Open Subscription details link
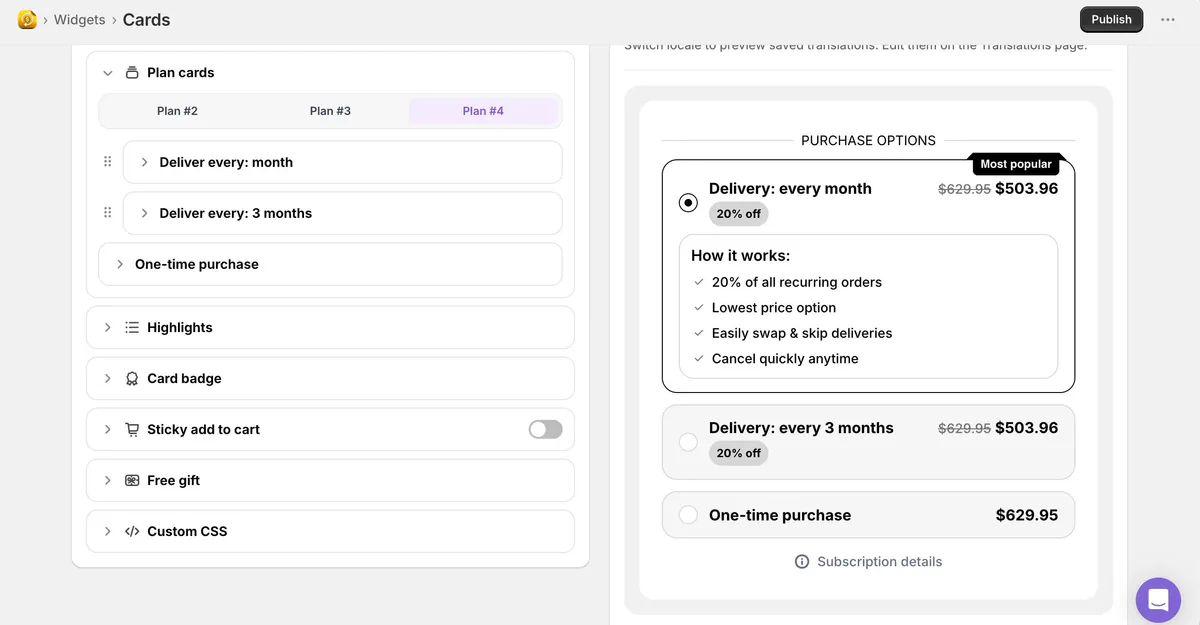 coord(879,562)
